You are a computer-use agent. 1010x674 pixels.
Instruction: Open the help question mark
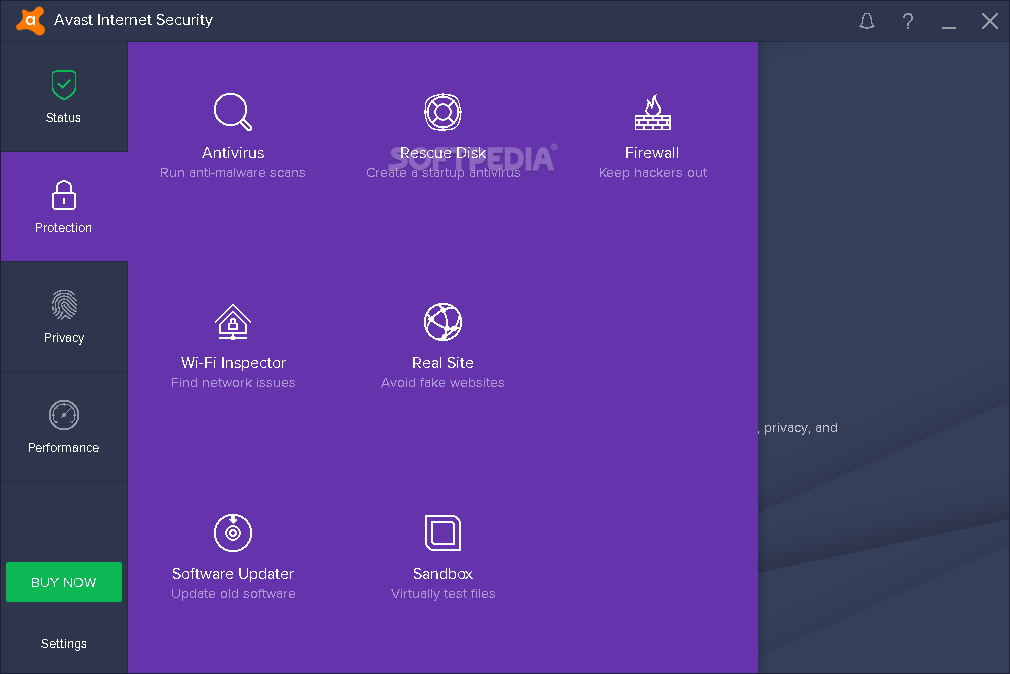coord(908,21)
